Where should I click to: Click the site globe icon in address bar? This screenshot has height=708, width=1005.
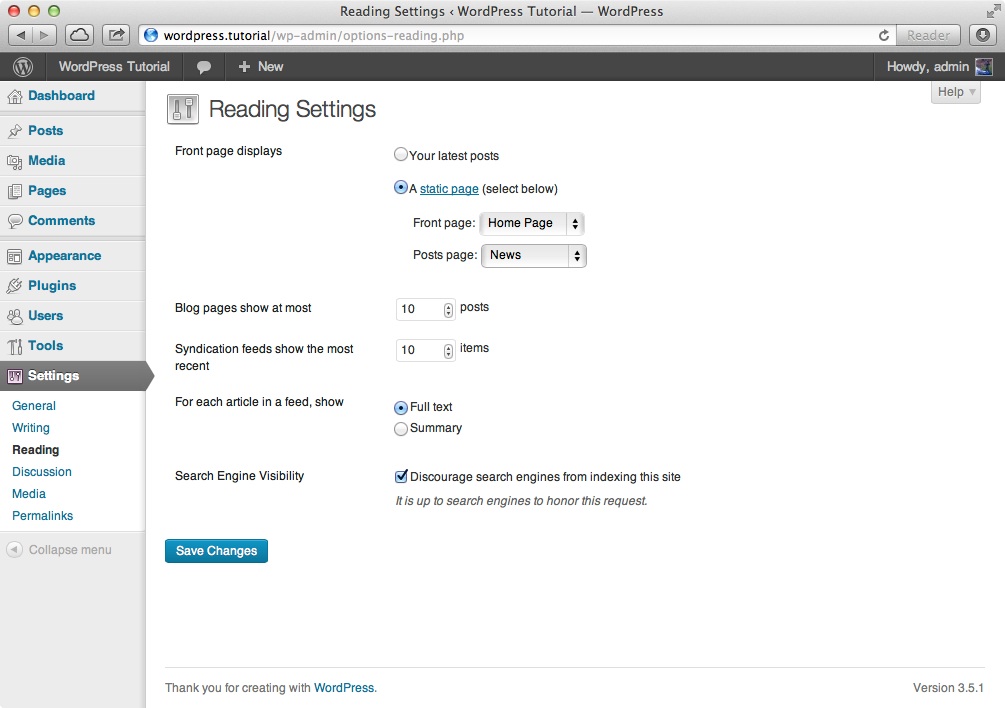pos(151,35)
